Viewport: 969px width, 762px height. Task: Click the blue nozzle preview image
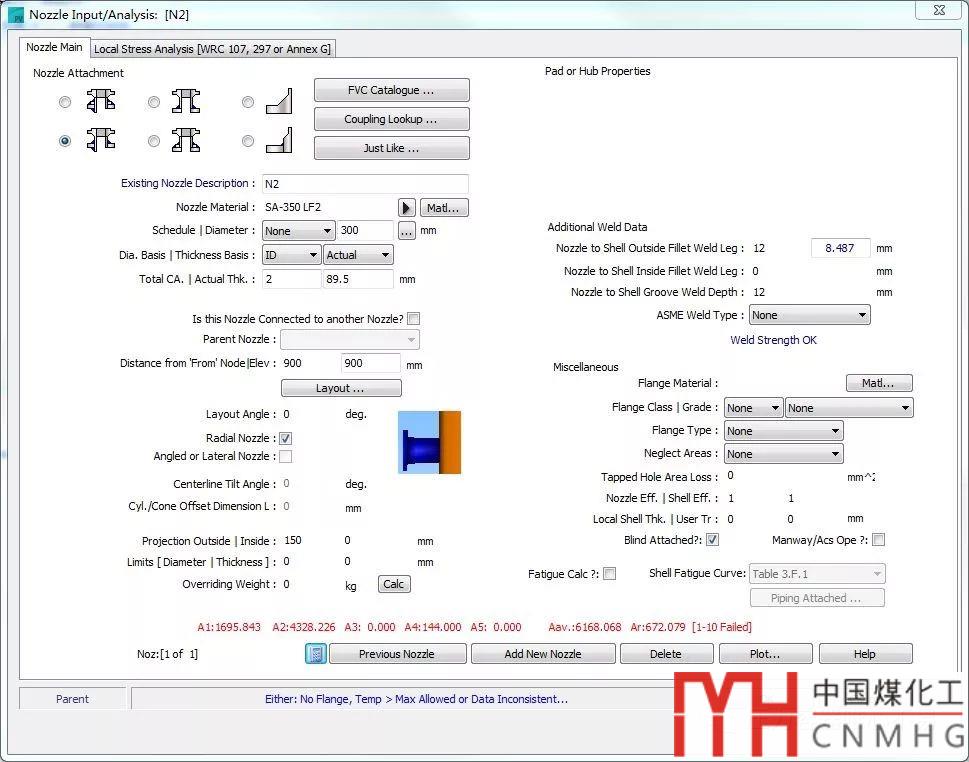click(x=429, y=441)
